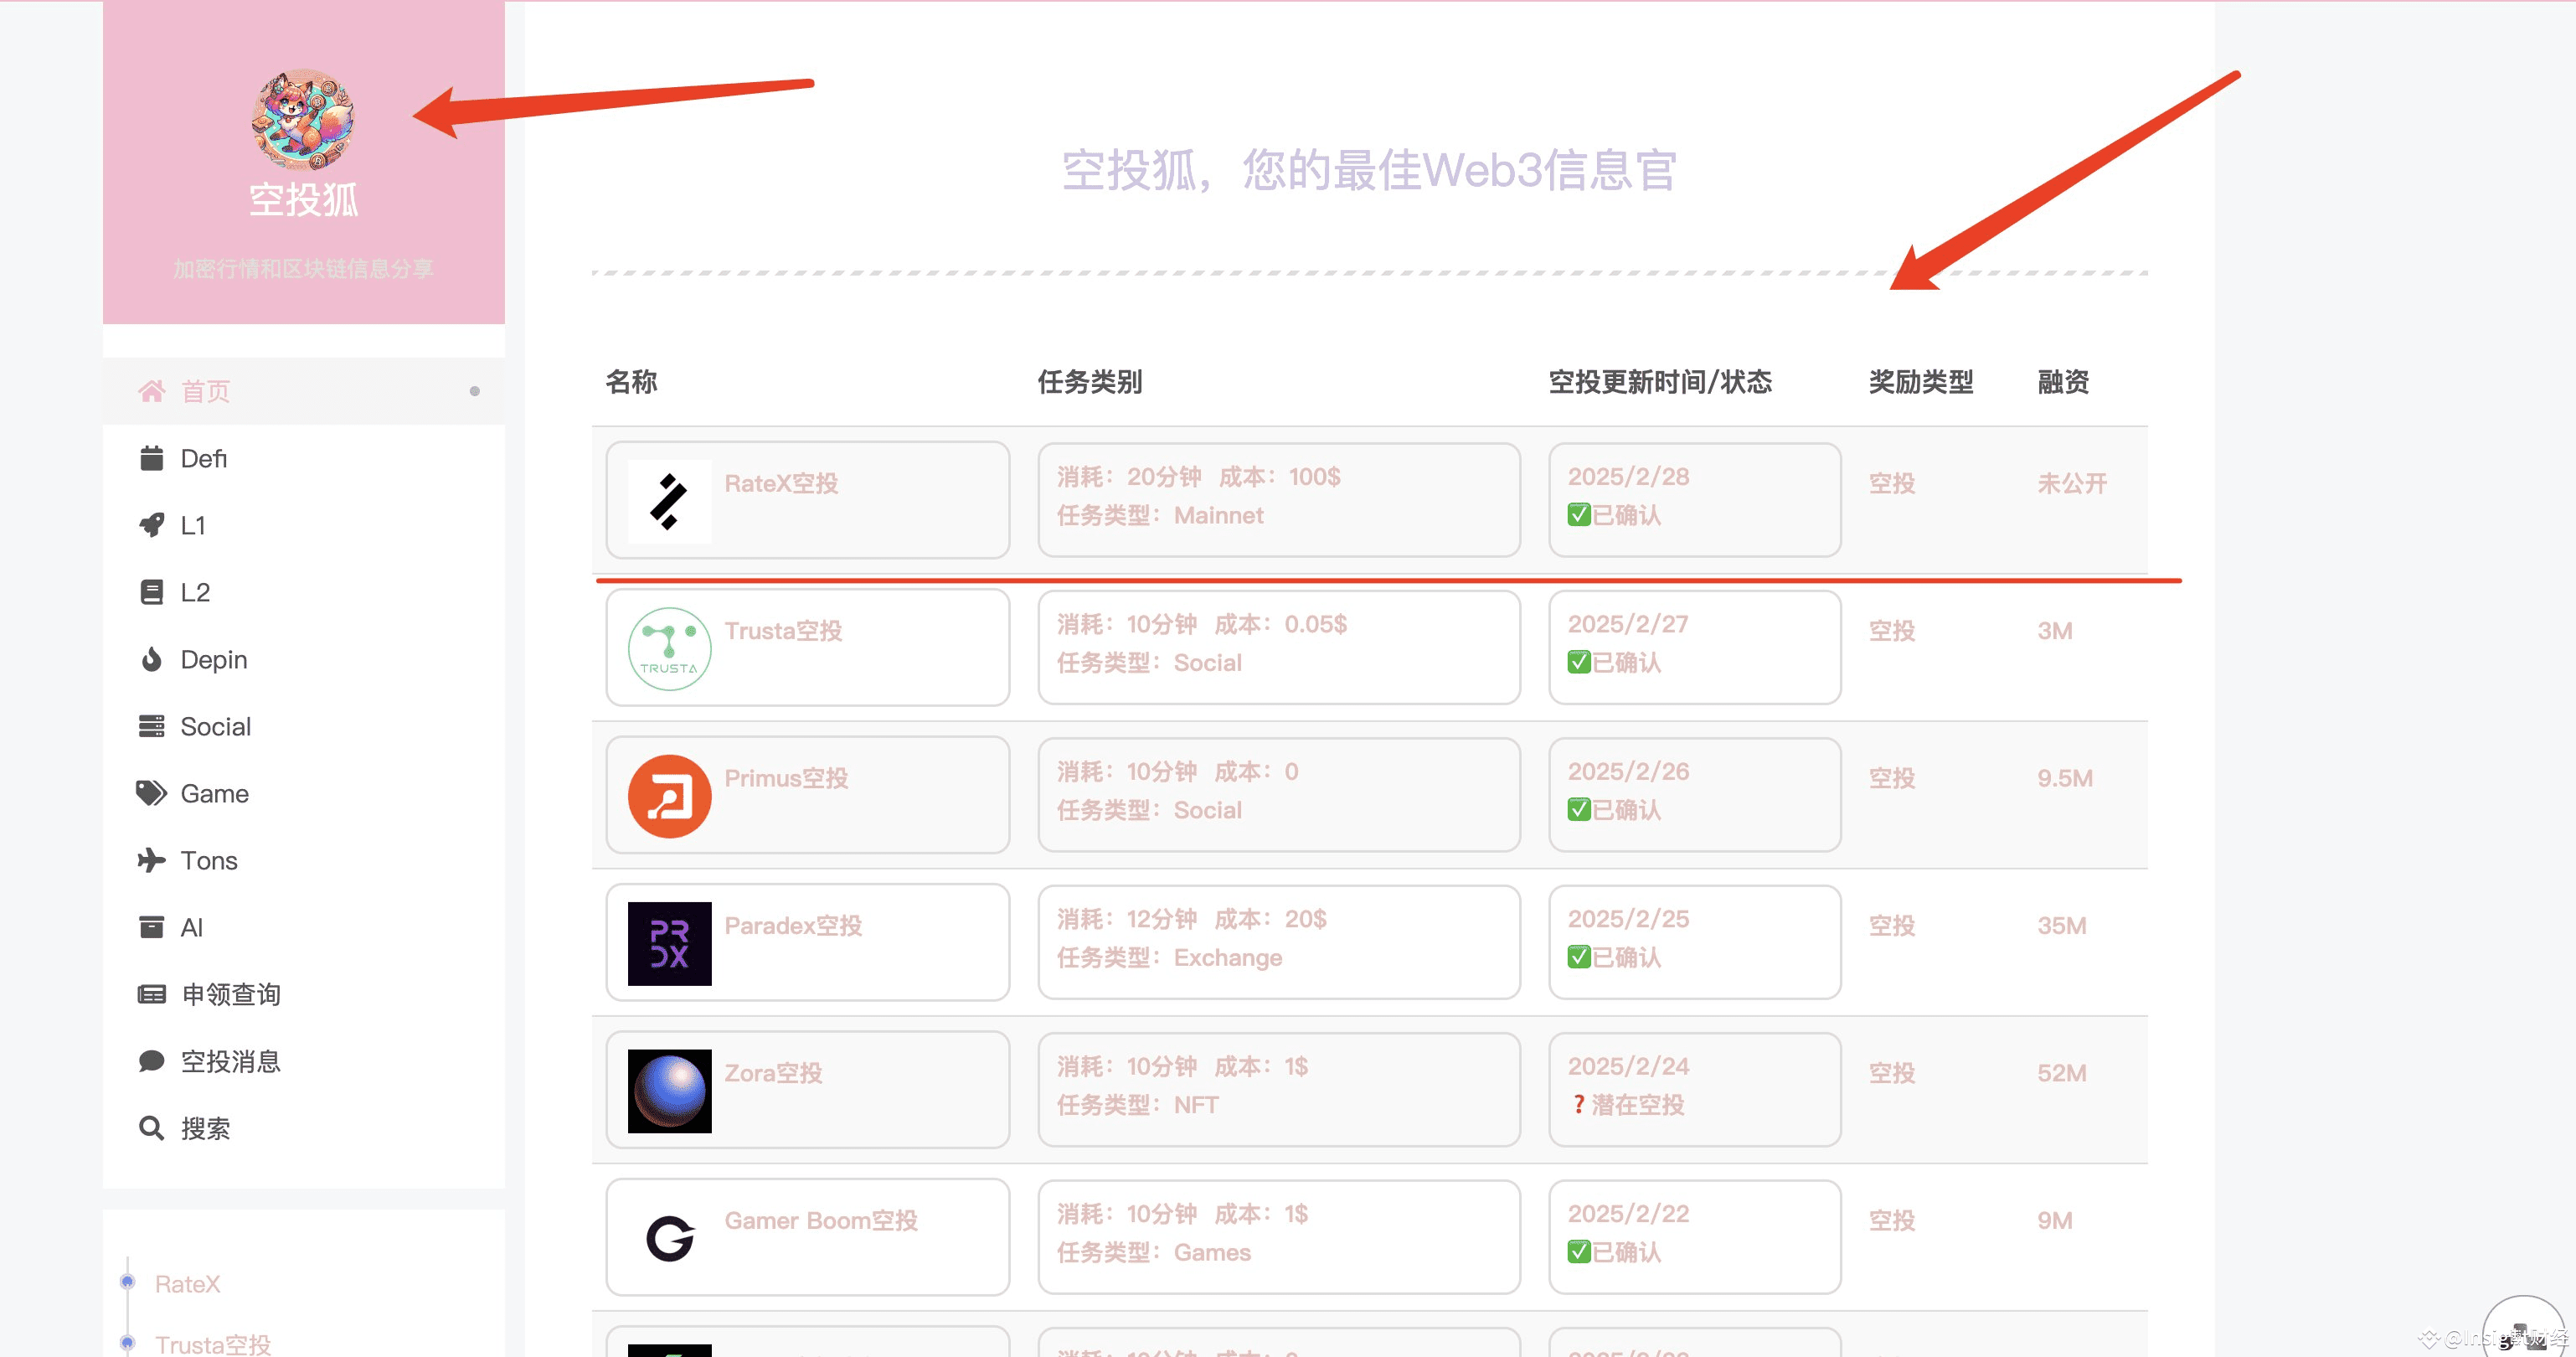Select the Depin flame icon in sidebar
Image resolution: width=2576 pixels, height=1357 pixels.
click(151, 659)
